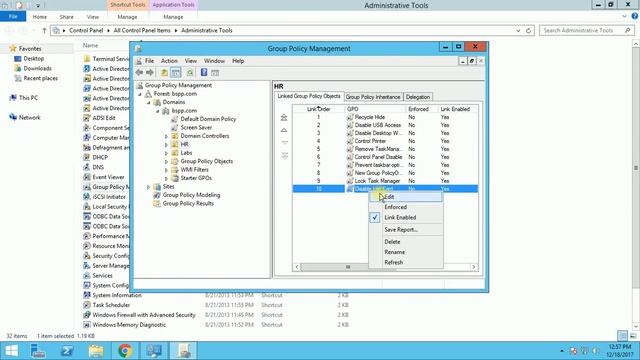Click the Explorer help question mark icon
640x360 pixels.
coord(635,16)
